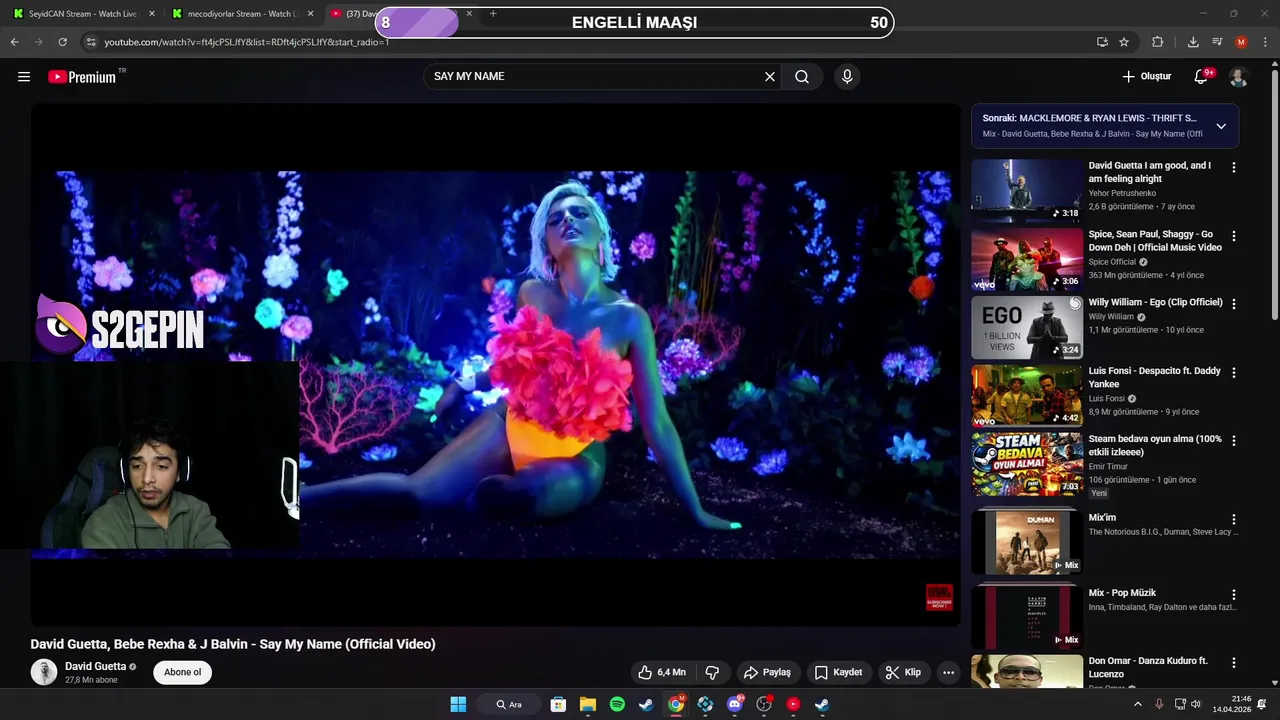This screenshot has width=1280, height=720.
Task: Click the Ara taskbar search box
Action: (510, 704)
